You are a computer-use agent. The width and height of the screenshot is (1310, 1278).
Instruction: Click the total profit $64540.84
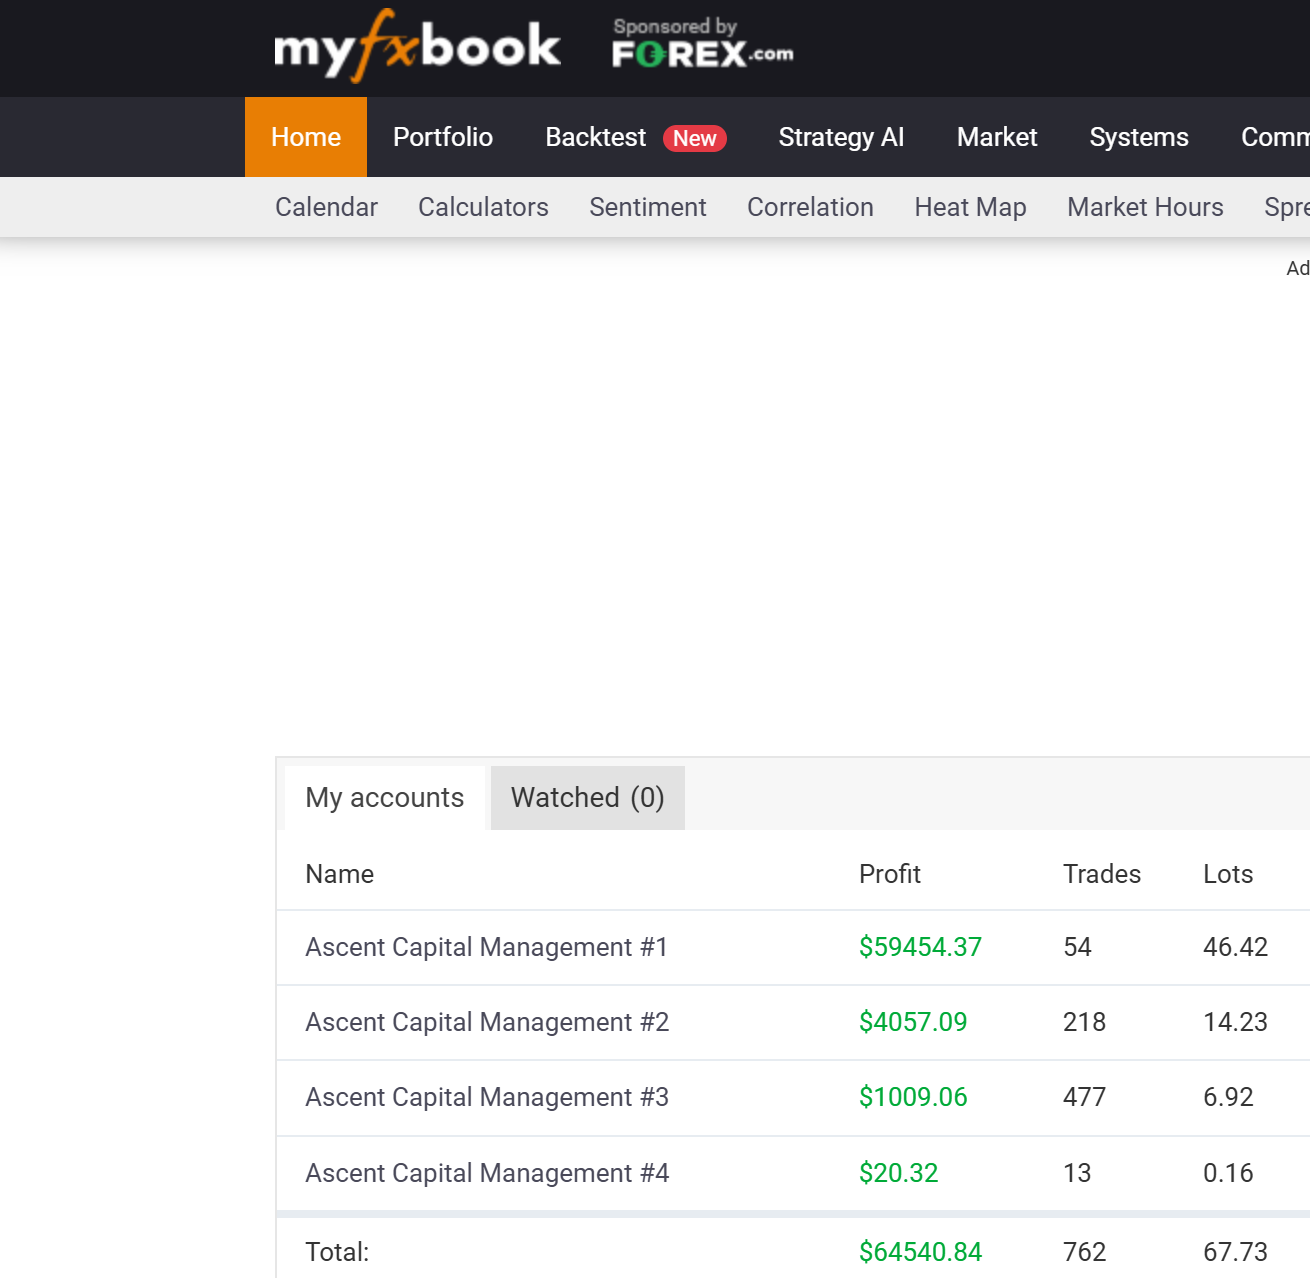click(x=920, y=1252)
